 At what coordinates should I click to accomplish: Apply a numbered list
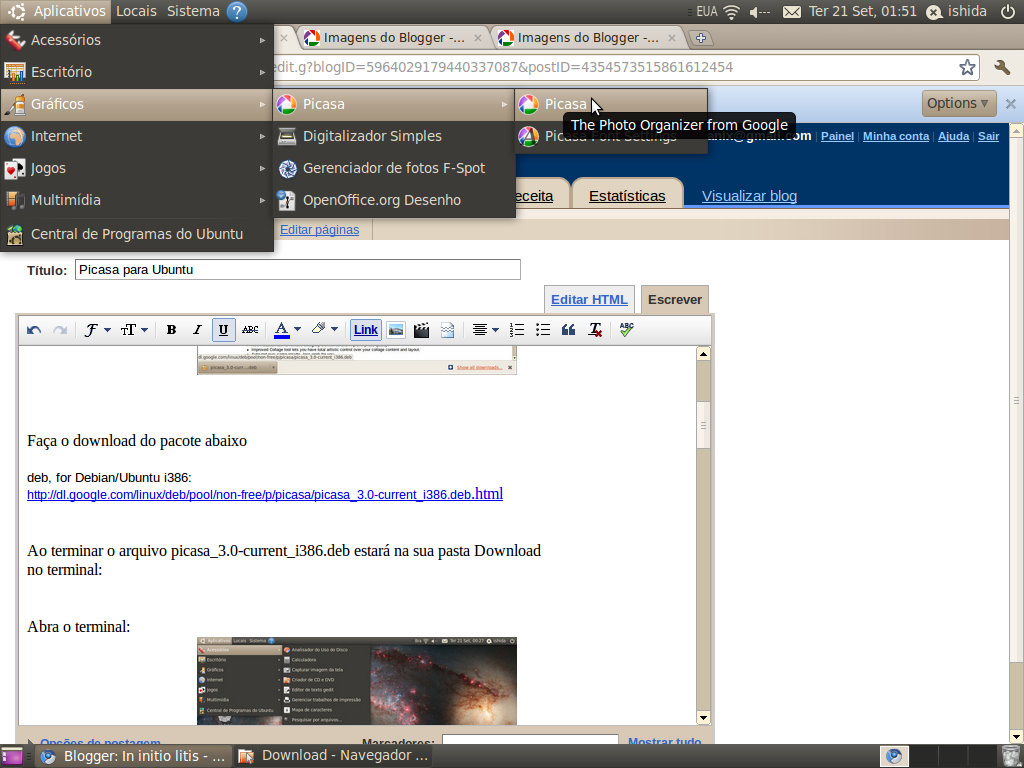(x=517, y=330)
